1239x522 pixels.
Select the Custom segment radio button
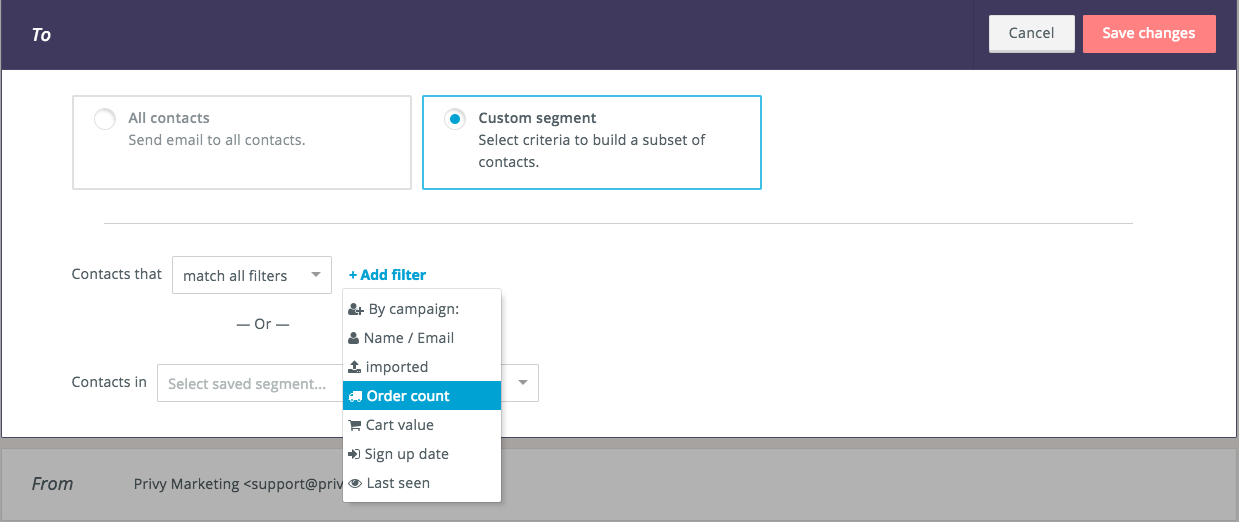tap(454, 119)
